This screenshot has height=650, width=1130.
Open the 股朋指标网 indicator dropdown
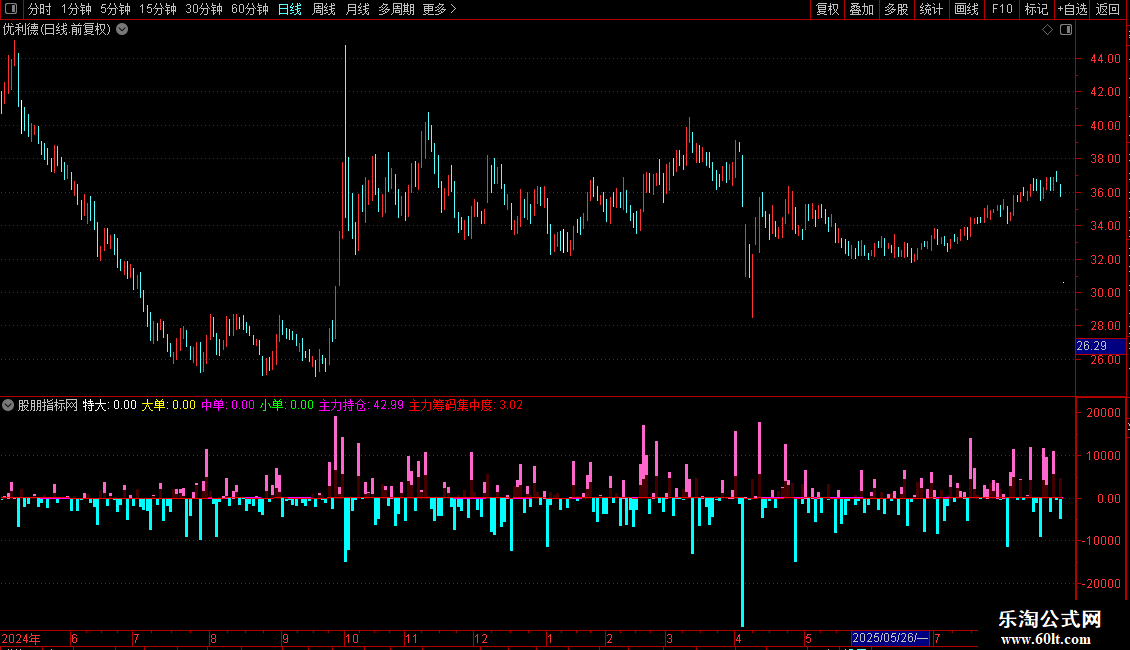tap(8, 405)
